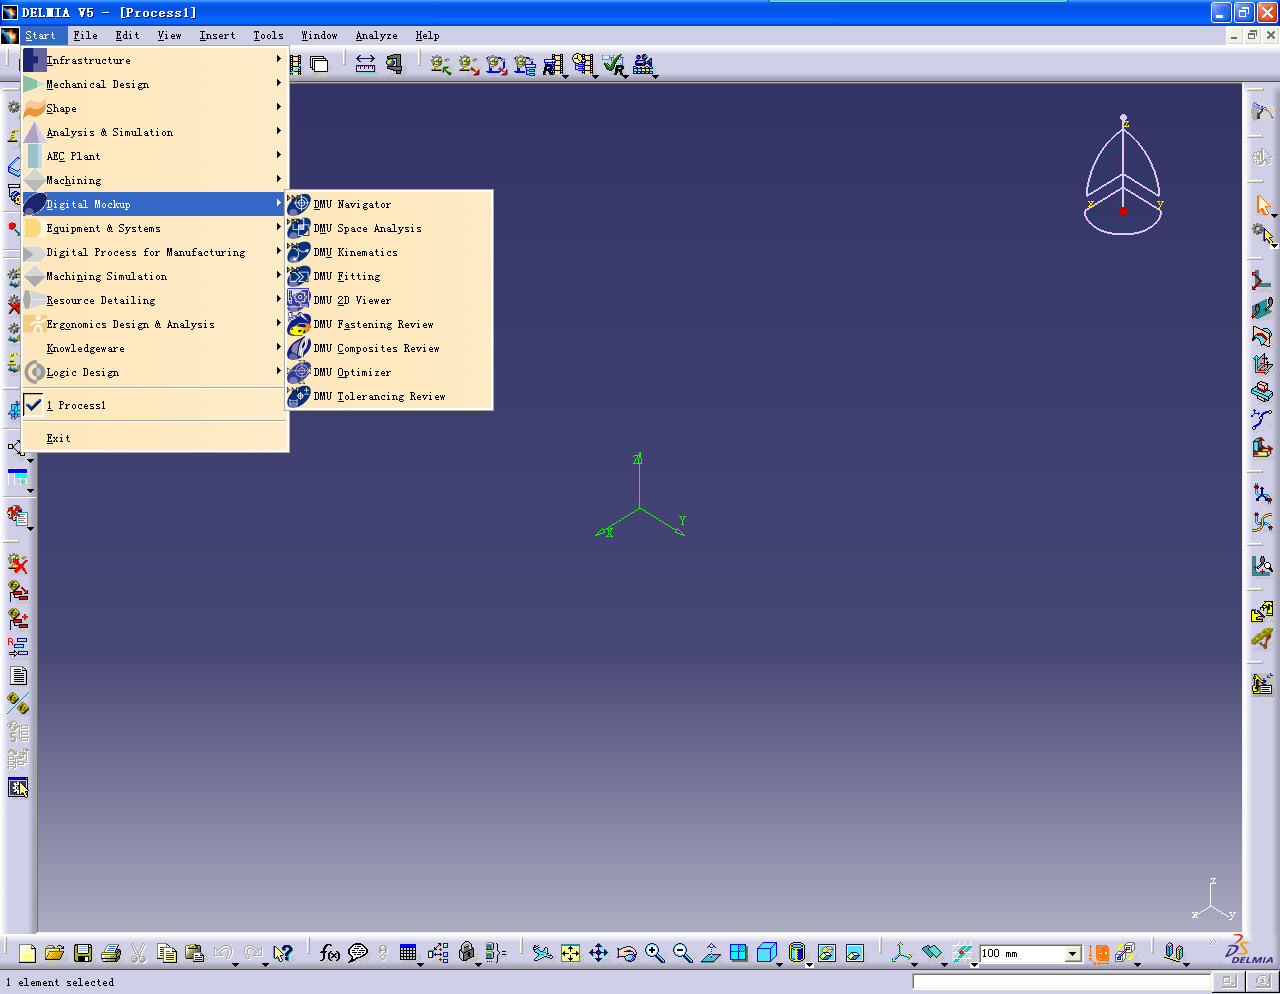
Task: Click the Open file folder icon
Action: [55, 953]
